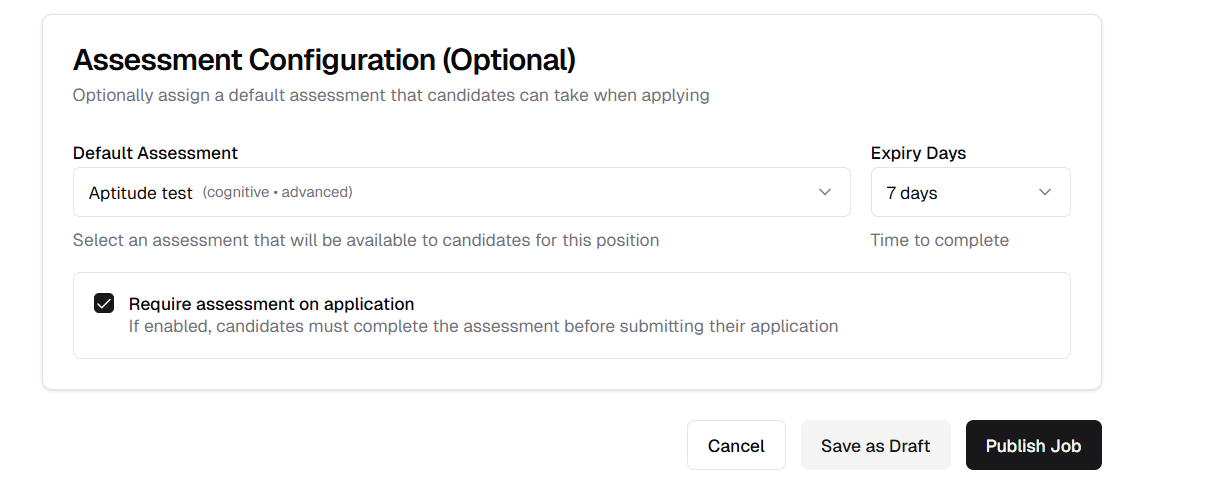Click the 'Aptitude test' selected value
Screen dimensions: 1225x496
coord(140,193)
